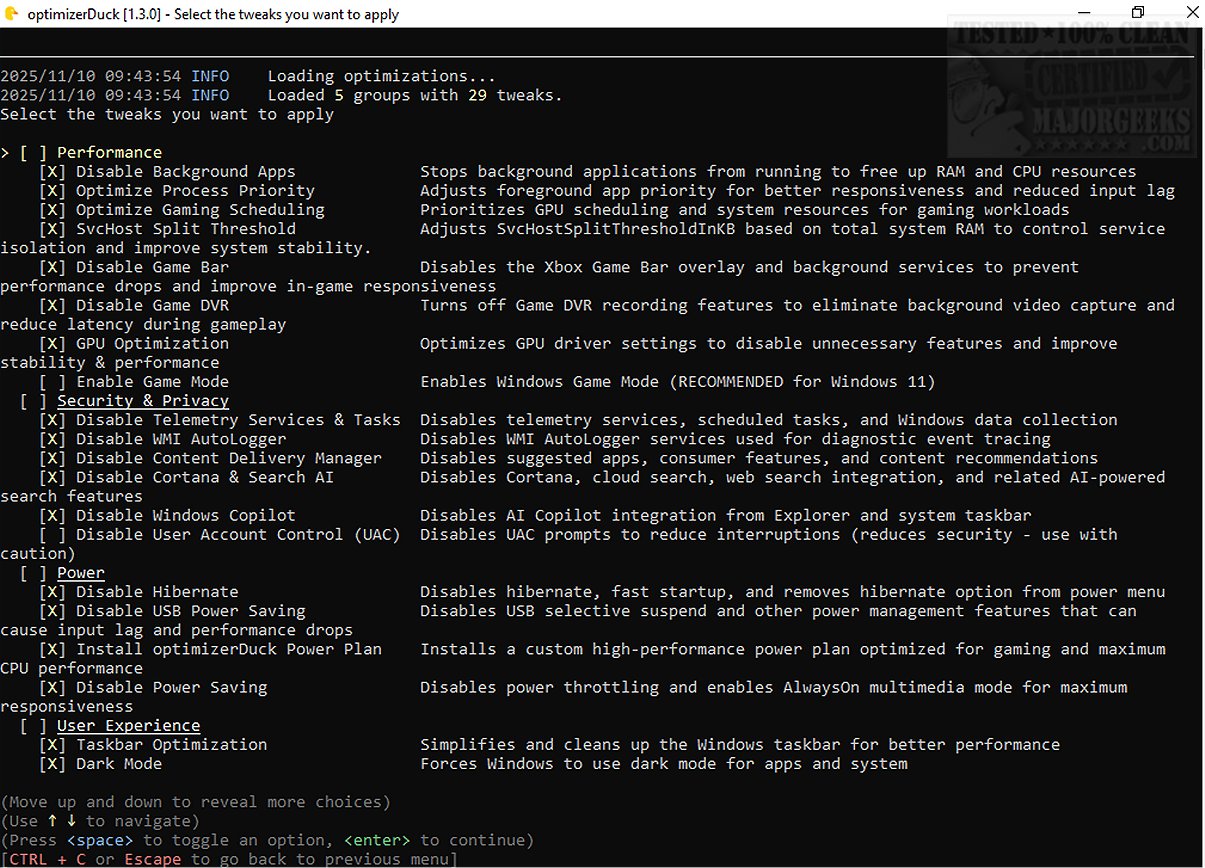Click the Disable Hibernate label
The height and width of the screenshot is (868, 1205).
point(157,592)
